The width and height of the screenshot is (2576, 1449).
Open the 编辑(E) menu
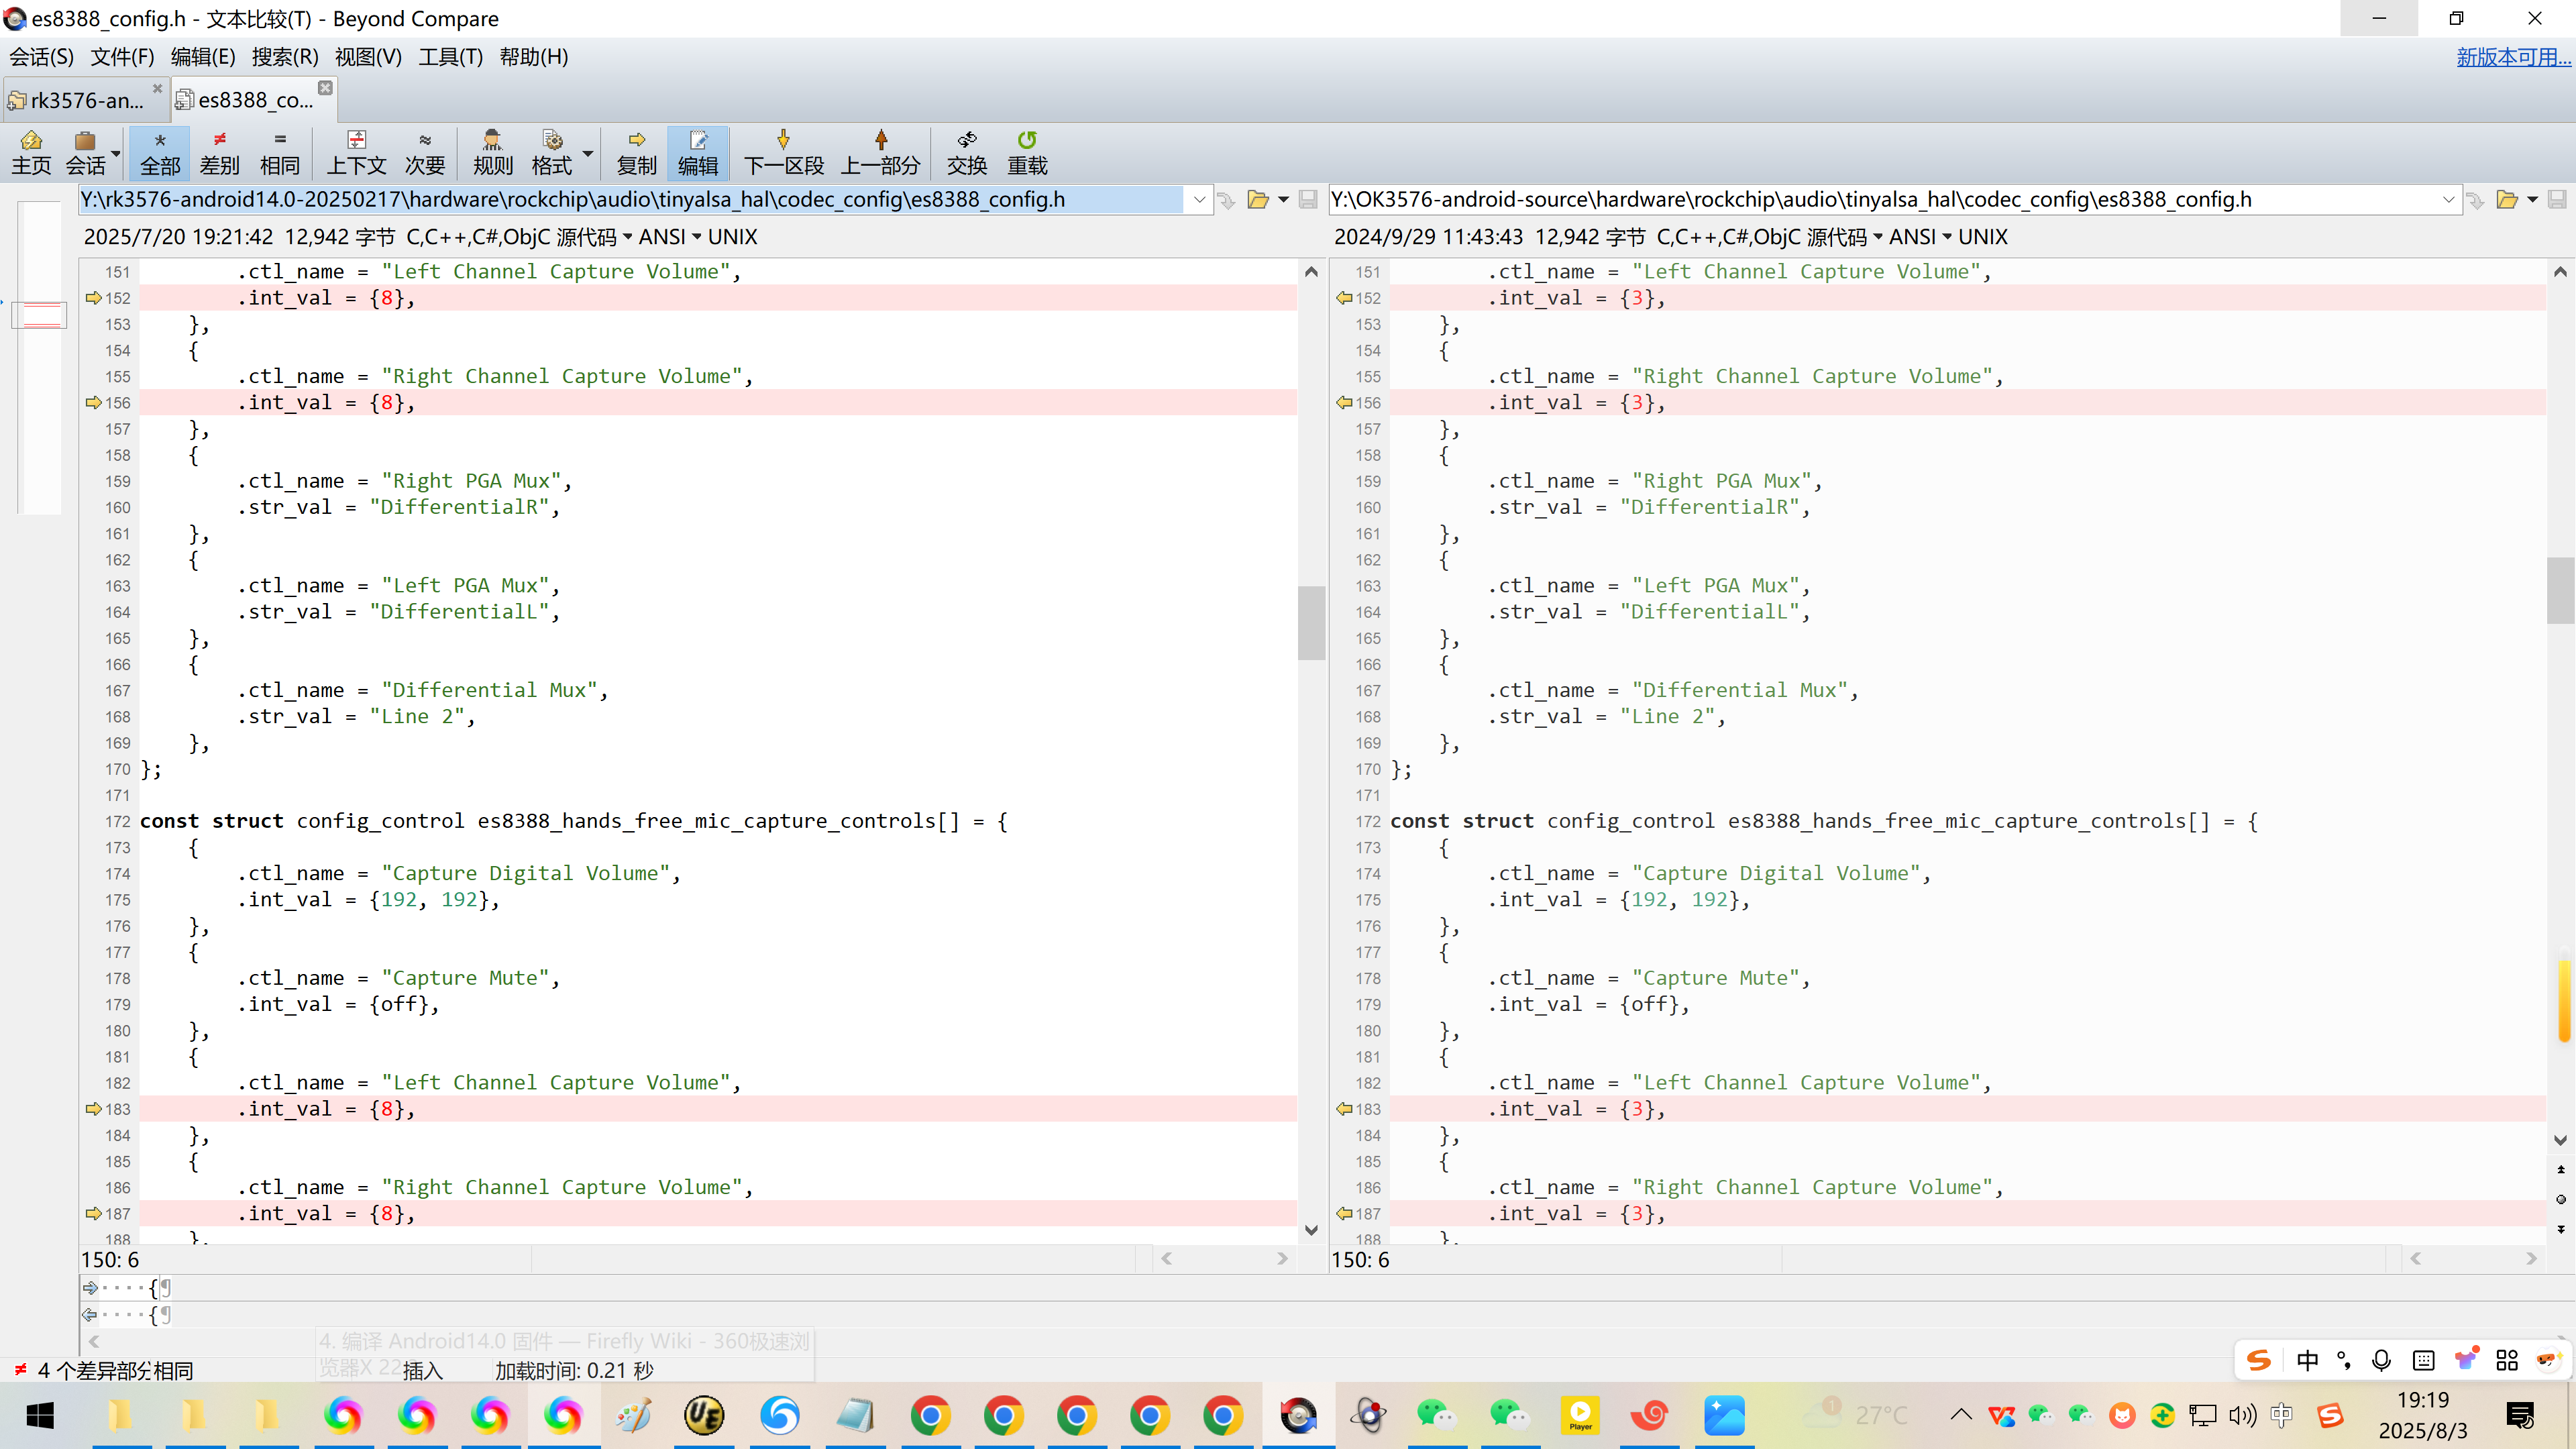coord(203,57)
